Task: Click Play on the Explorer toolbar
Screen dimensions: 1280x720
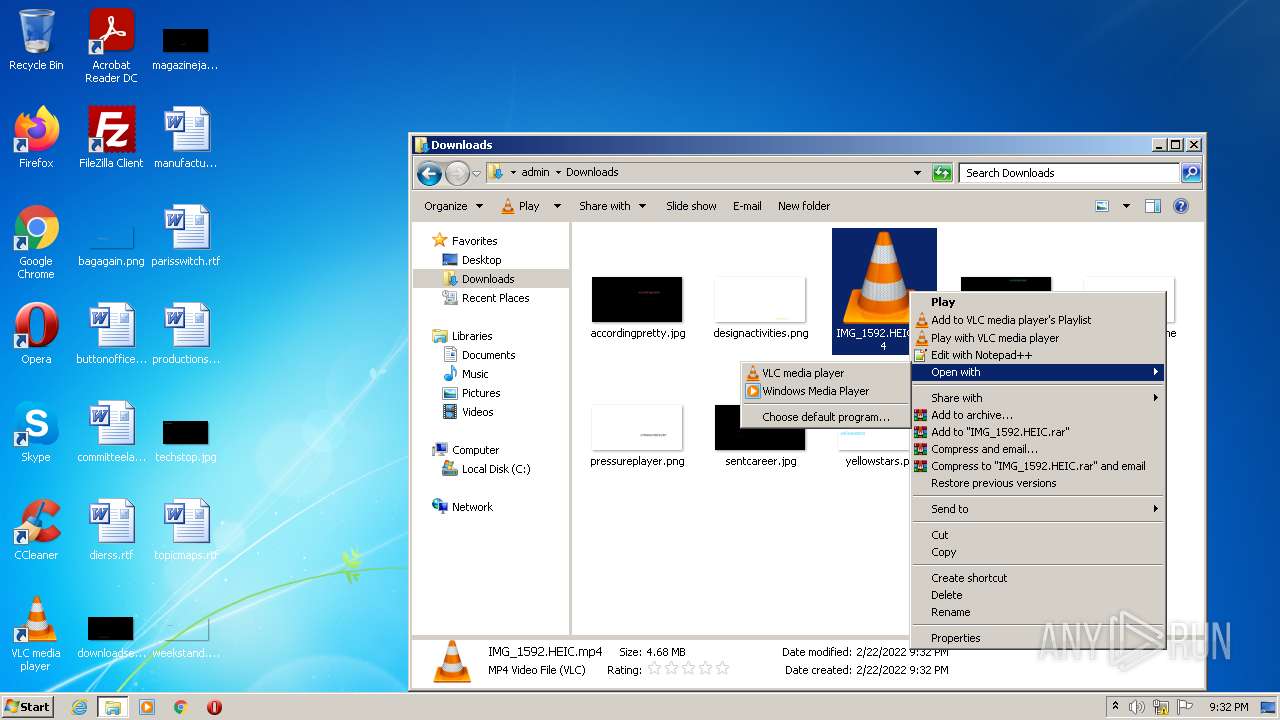Action: (520, 206)
